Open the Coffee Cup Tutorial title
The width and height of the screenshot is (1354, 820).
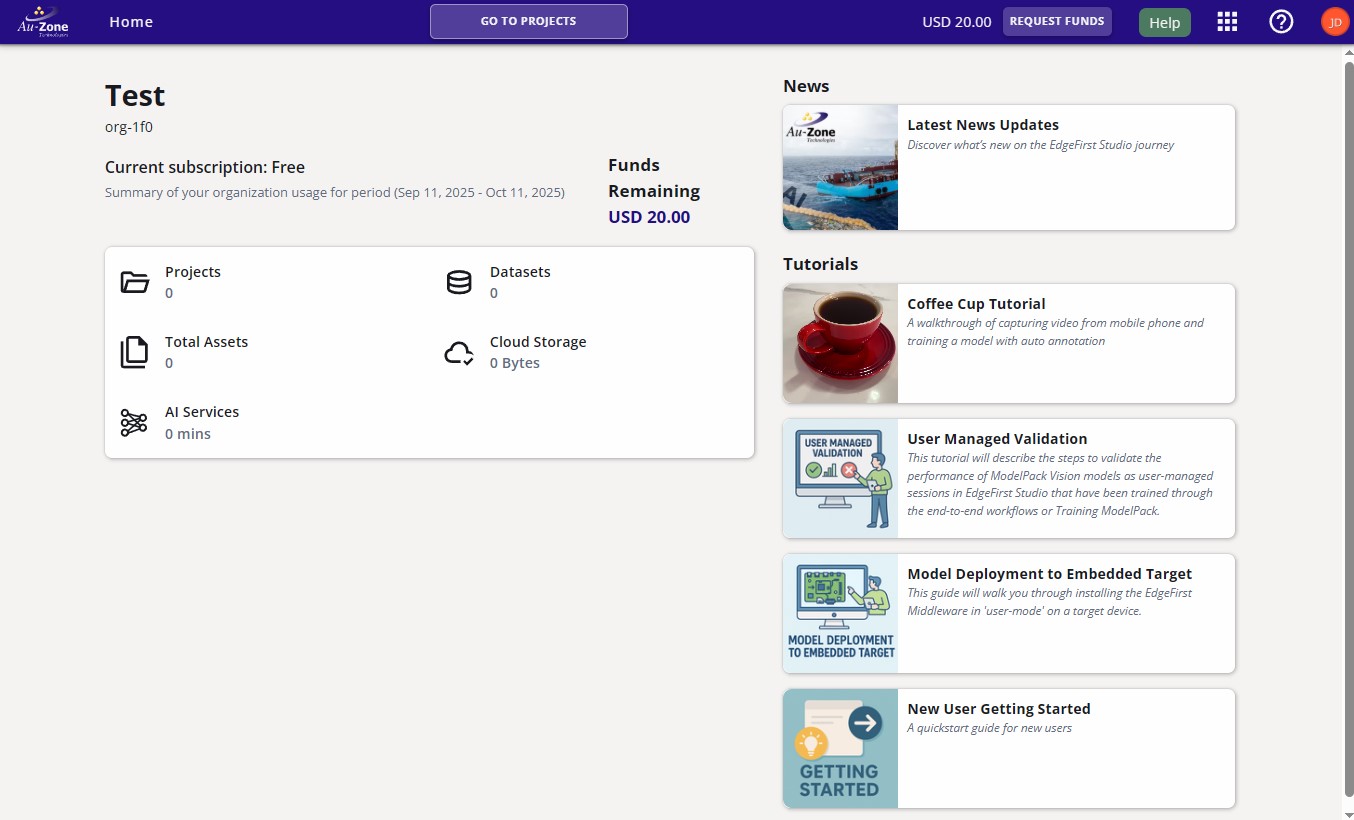pos(976,304)
